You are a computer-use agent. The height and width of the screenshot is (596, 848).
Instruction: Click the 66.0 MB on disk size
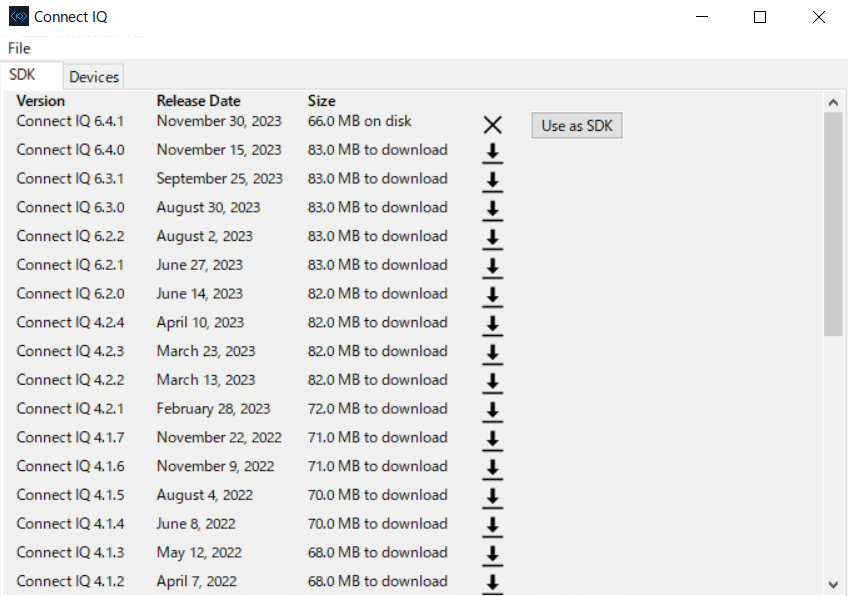[x=360, y=121]
